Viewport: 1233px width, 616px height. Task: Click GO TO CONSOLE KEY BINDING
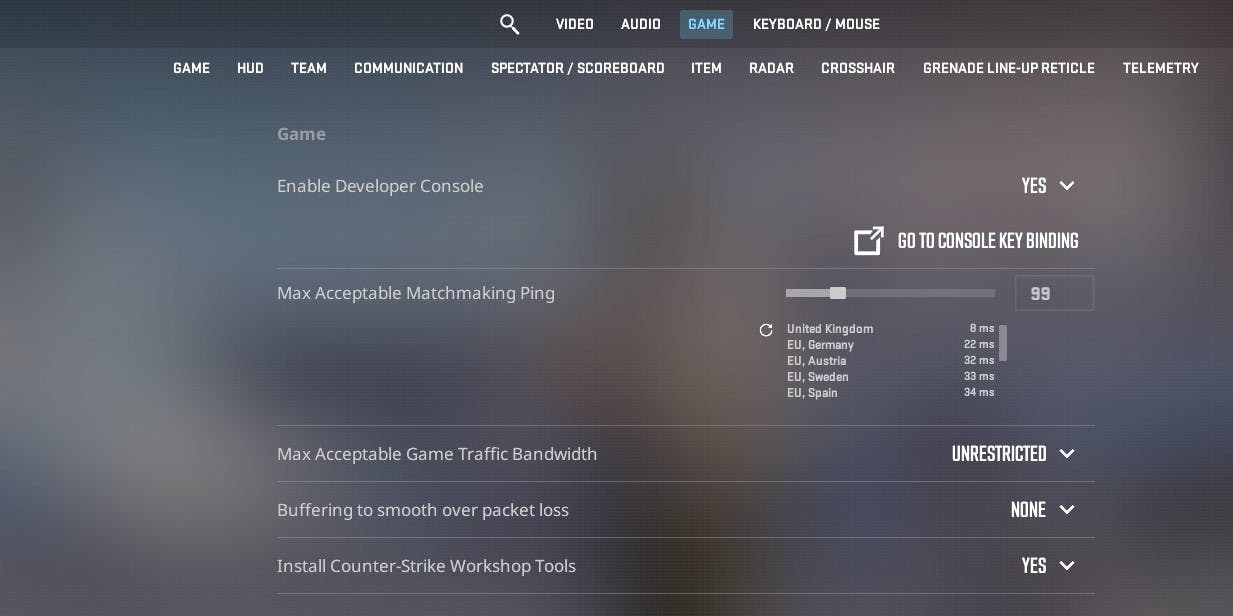(x=987, y=241)
